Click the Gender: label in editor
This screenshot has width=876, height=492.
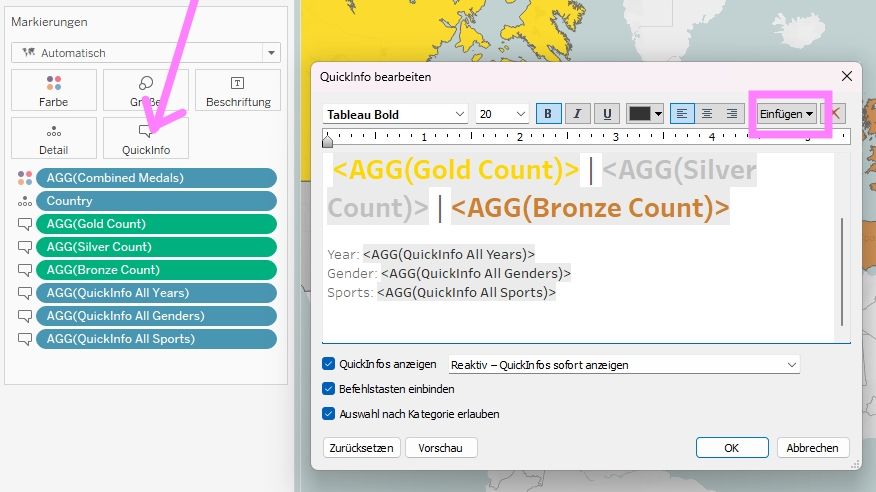[x=352, y=274]
